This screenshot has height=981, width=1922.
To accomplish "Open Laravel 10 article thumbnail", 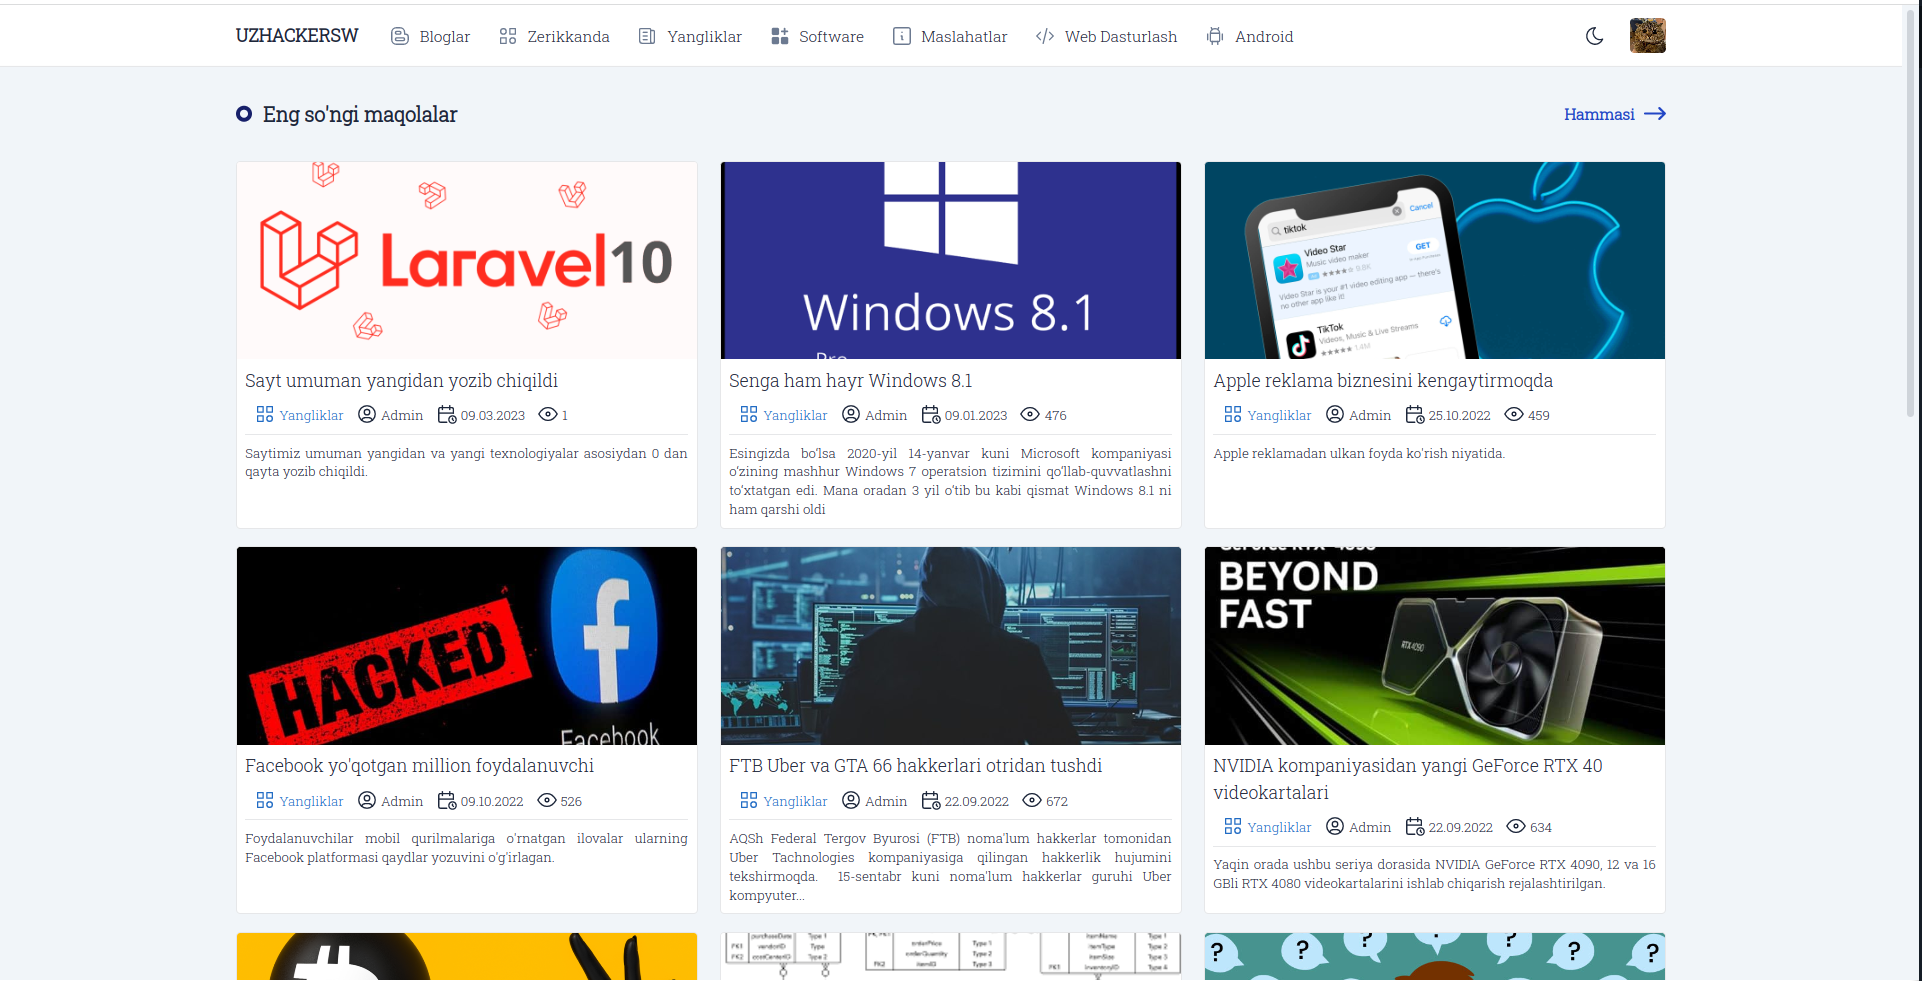I will click(467, 260).
